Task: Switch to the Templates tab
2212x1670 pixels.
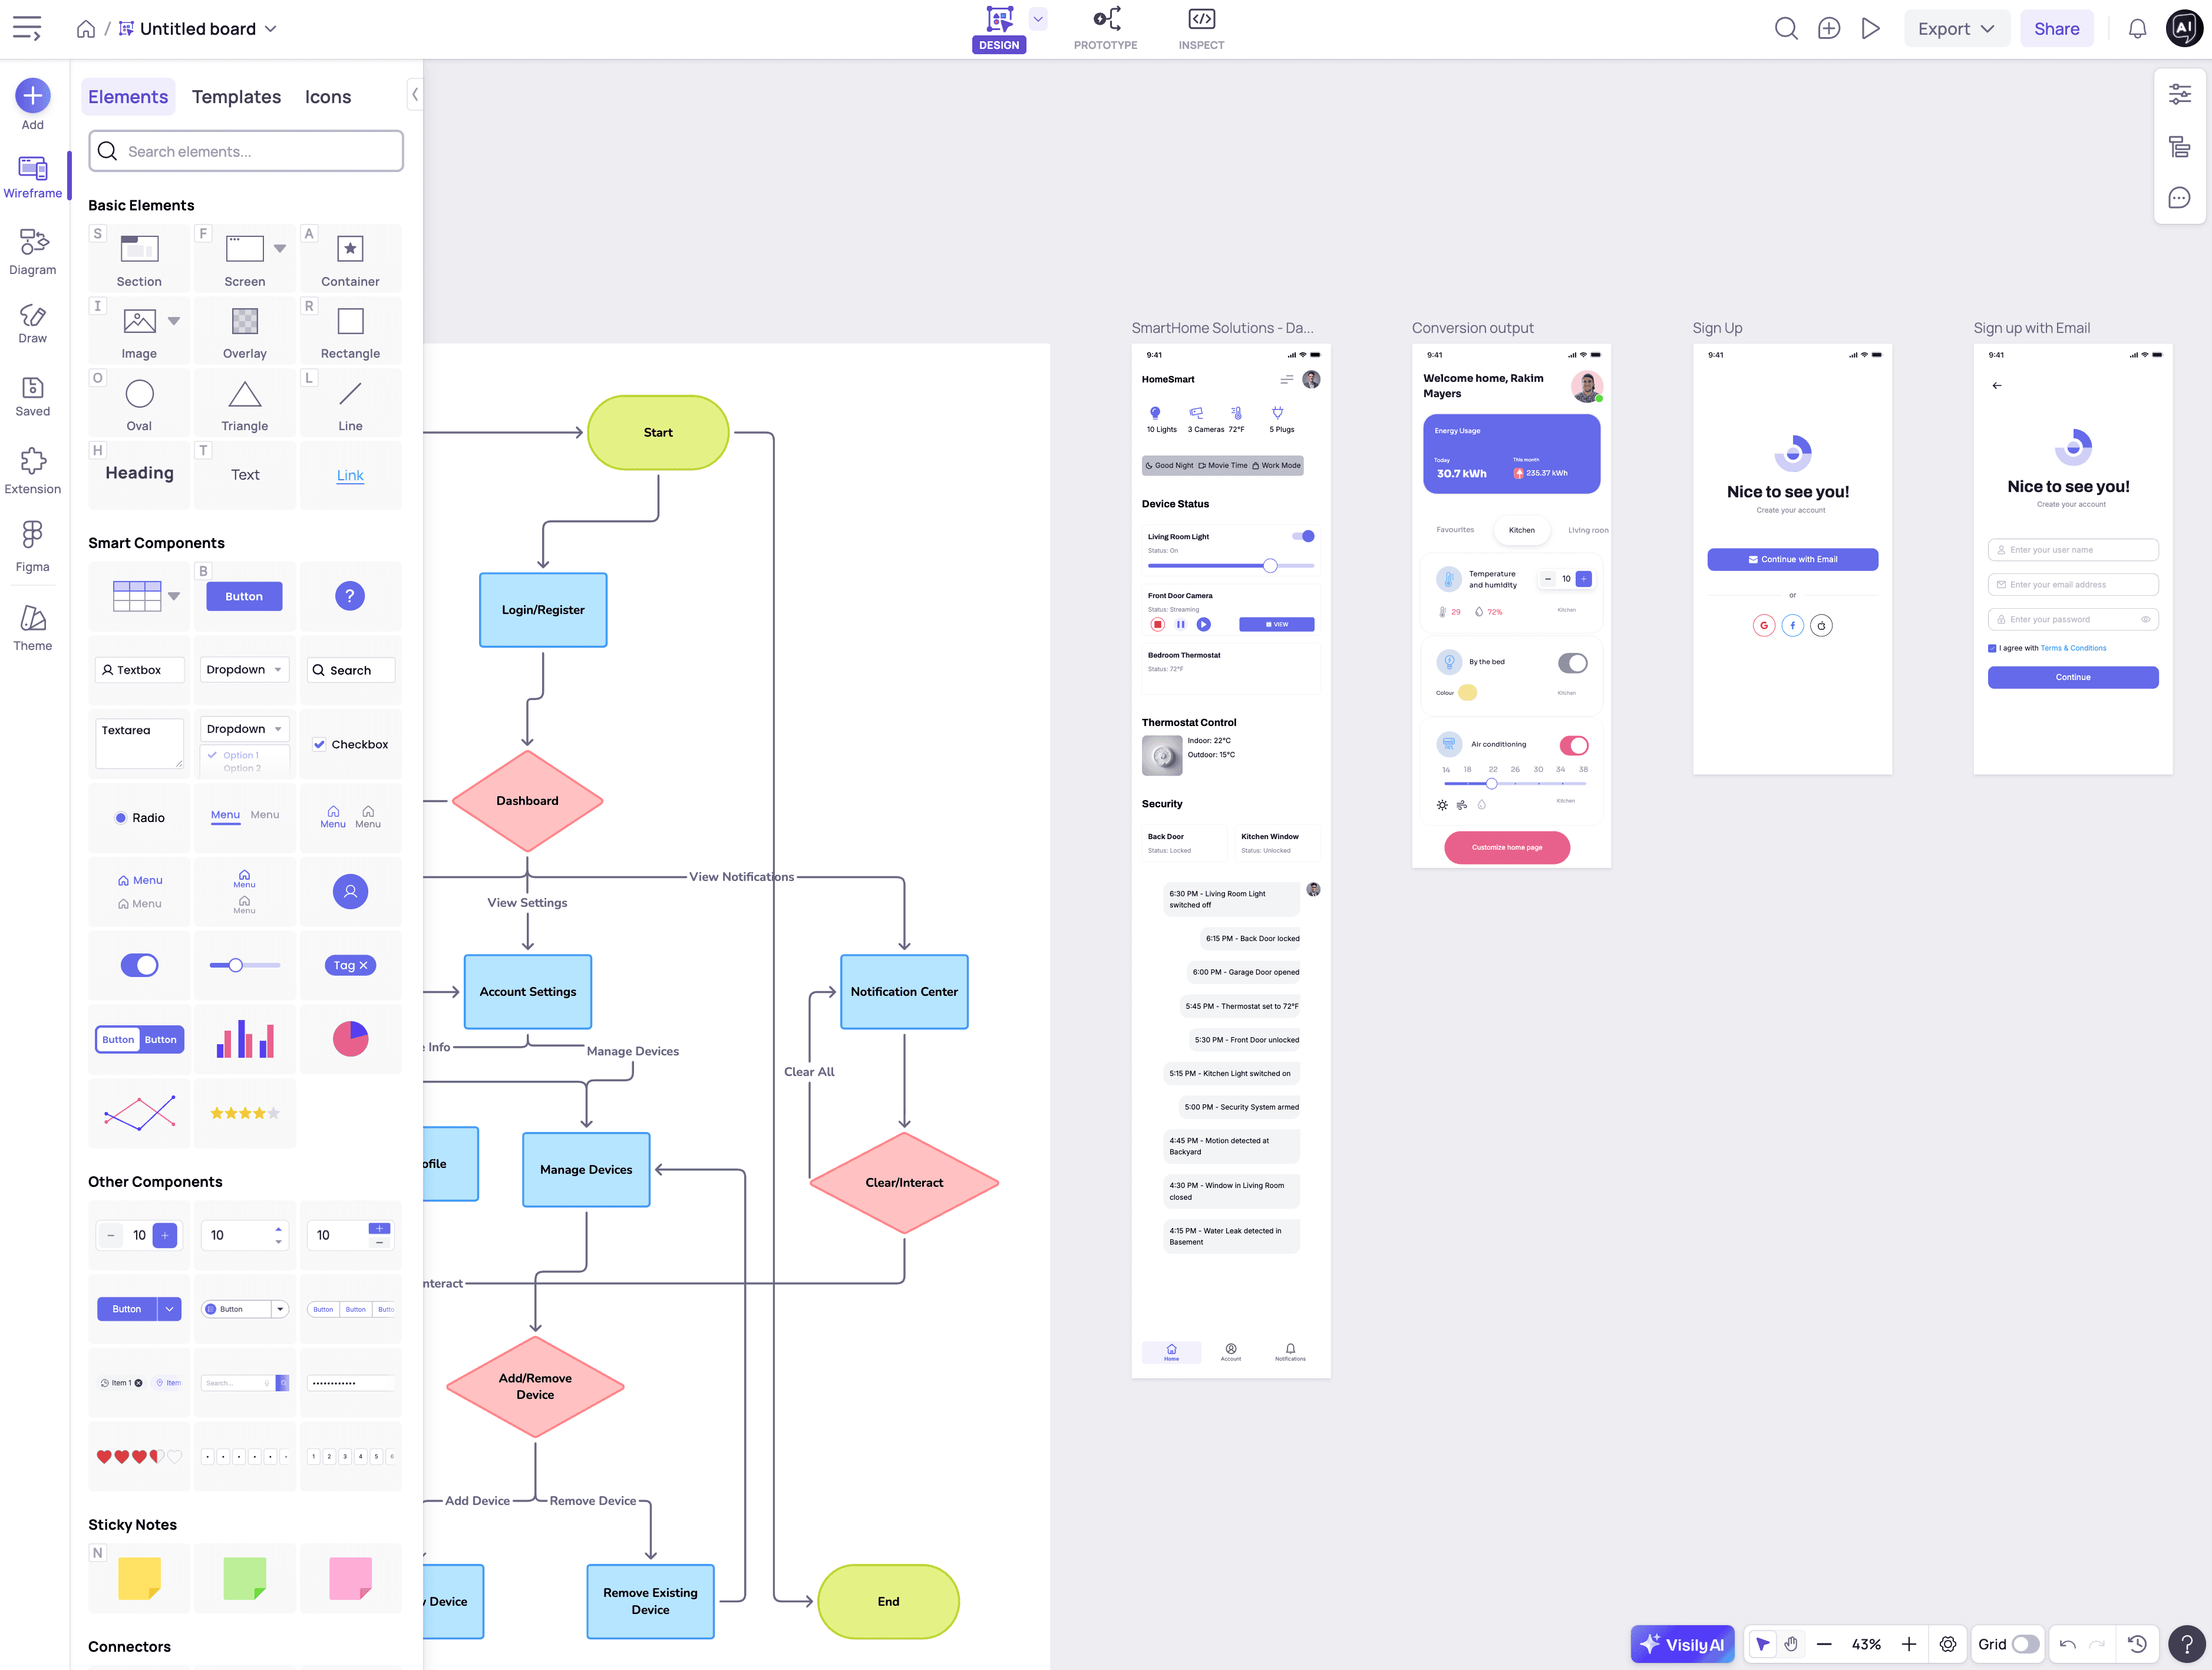Action: point(236,97)
